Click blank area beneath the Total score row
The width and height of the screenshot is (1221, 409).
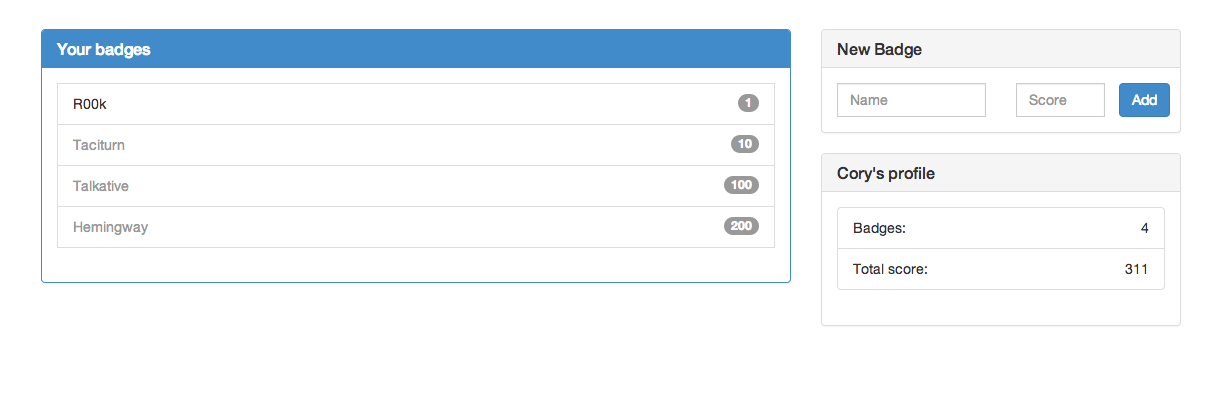click(x=1000, y=307)
